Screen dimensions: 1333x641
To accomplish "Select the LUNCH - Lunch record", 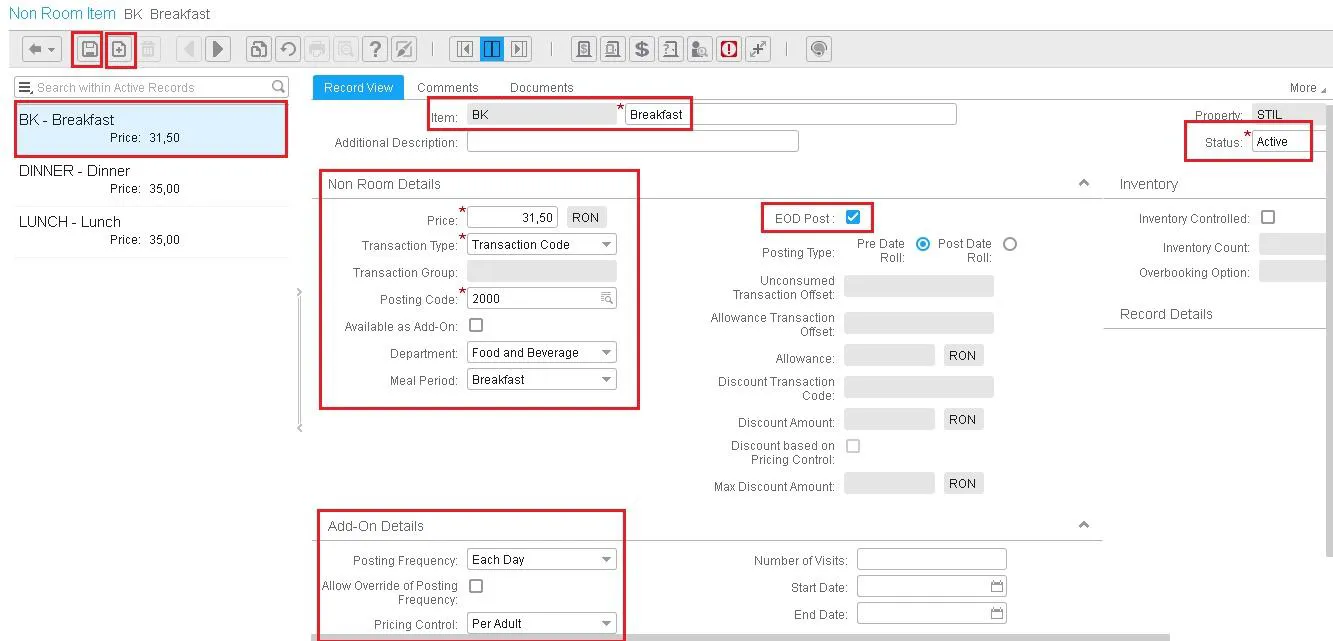I will tap(152, 230).
